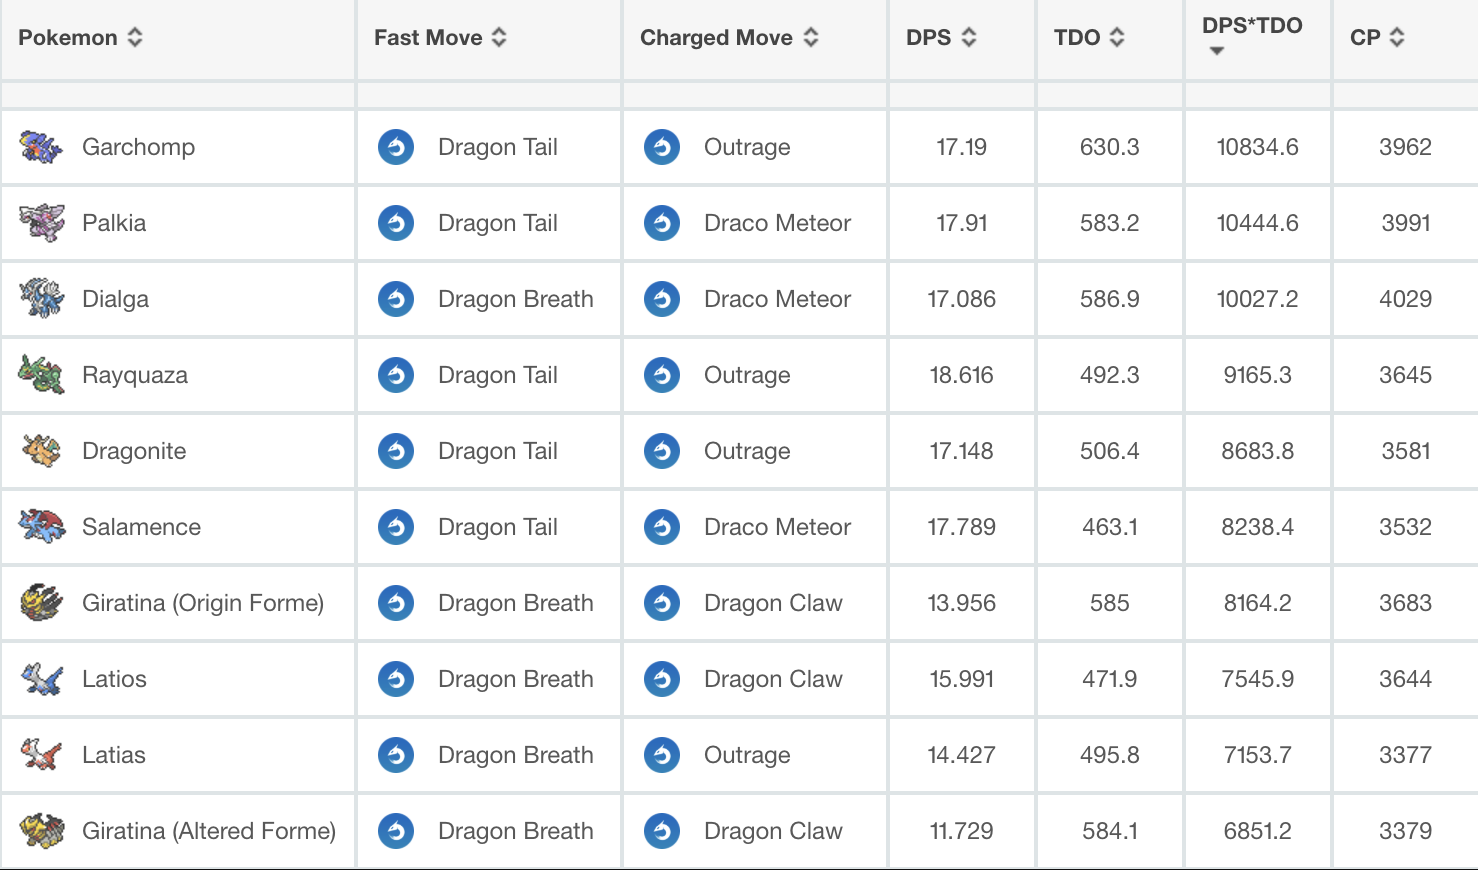Sort table by Pokemon column
This screenshot has height=870, width=1478.
tap(80, 38)
